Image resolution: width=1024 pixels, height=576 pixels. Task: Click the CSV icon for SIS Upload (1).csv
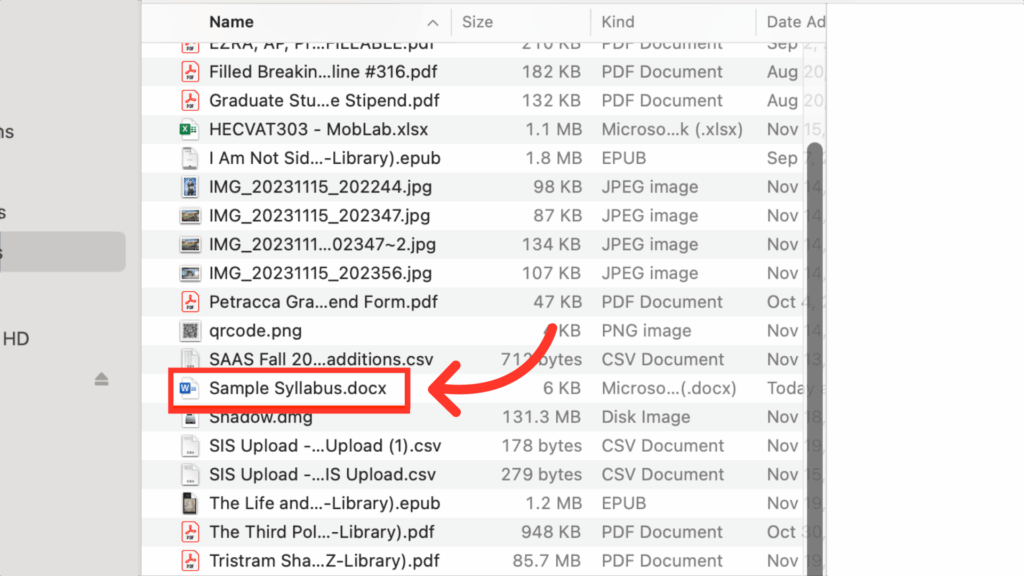pos(190,445)
